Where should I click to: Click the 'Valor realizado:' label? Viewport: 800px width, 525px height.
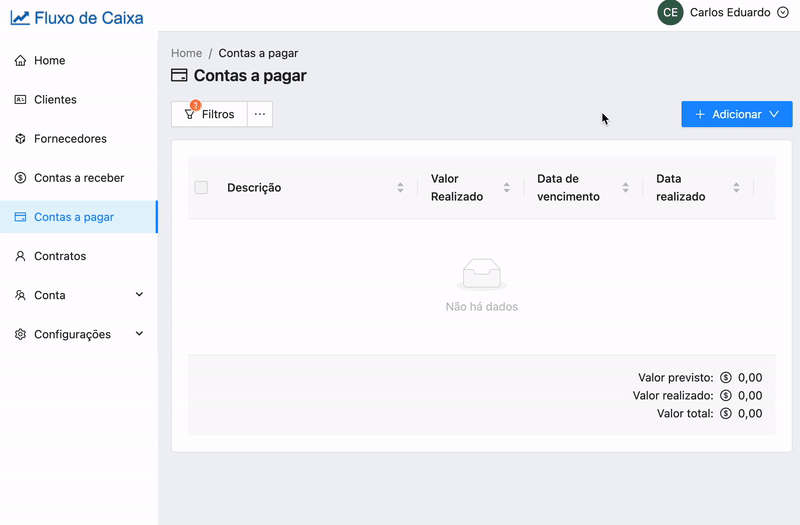pyautogui.click(x=673, y=395)
